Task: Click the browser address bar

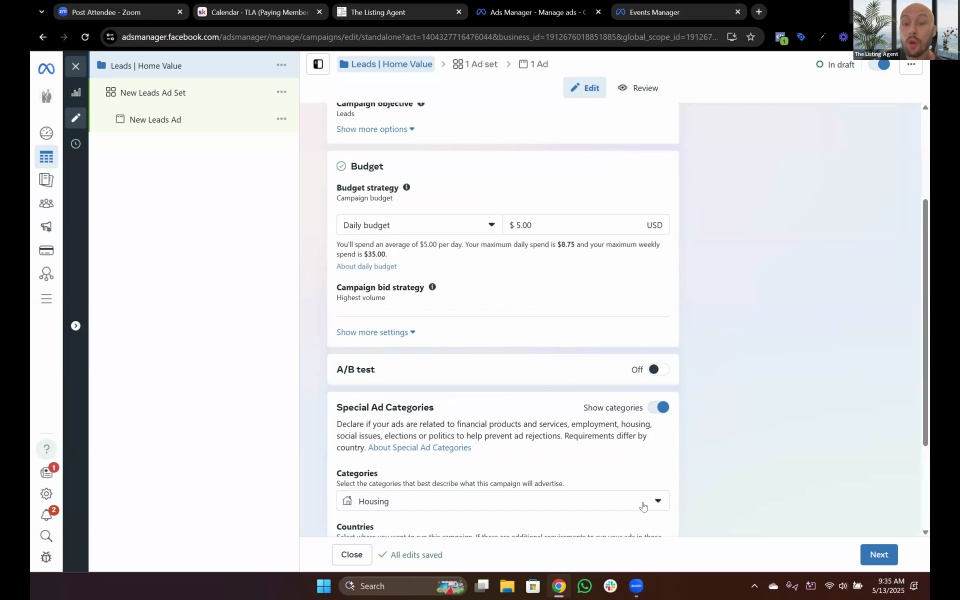Action: (419, 37)
